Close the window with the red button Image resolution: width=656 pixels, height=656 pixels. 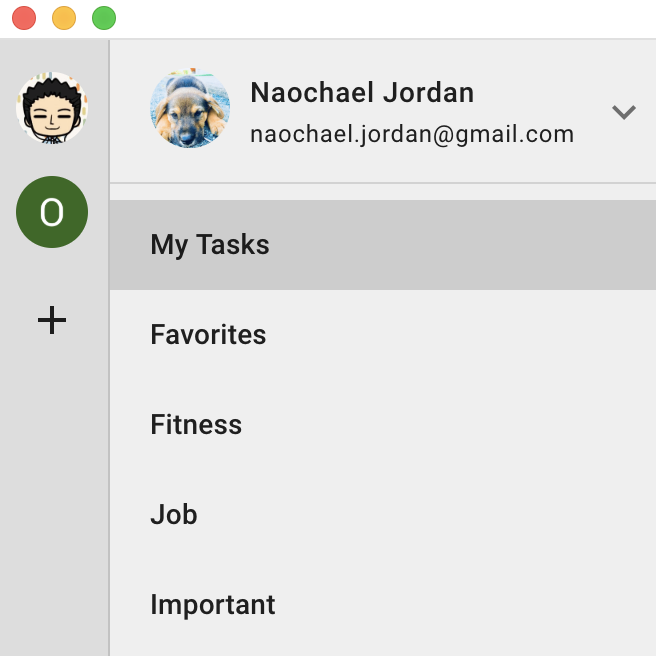click(24, 18)
